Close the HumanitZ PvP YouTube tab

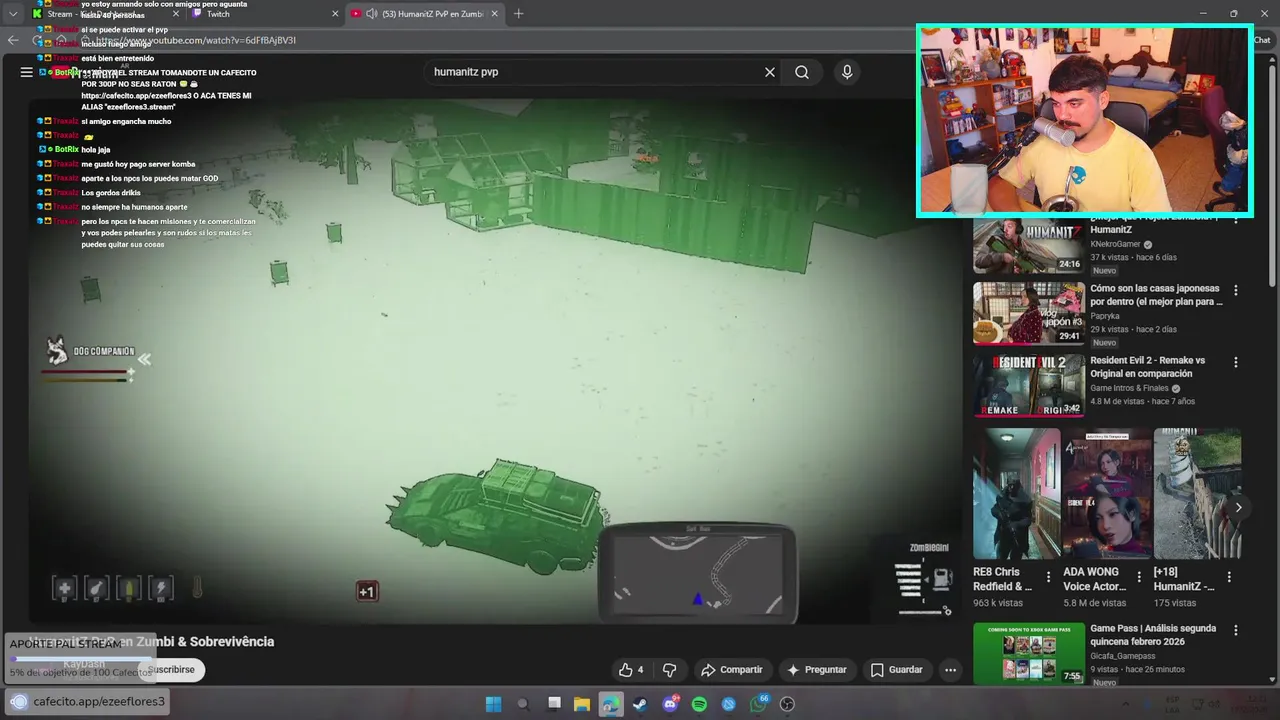494,14
